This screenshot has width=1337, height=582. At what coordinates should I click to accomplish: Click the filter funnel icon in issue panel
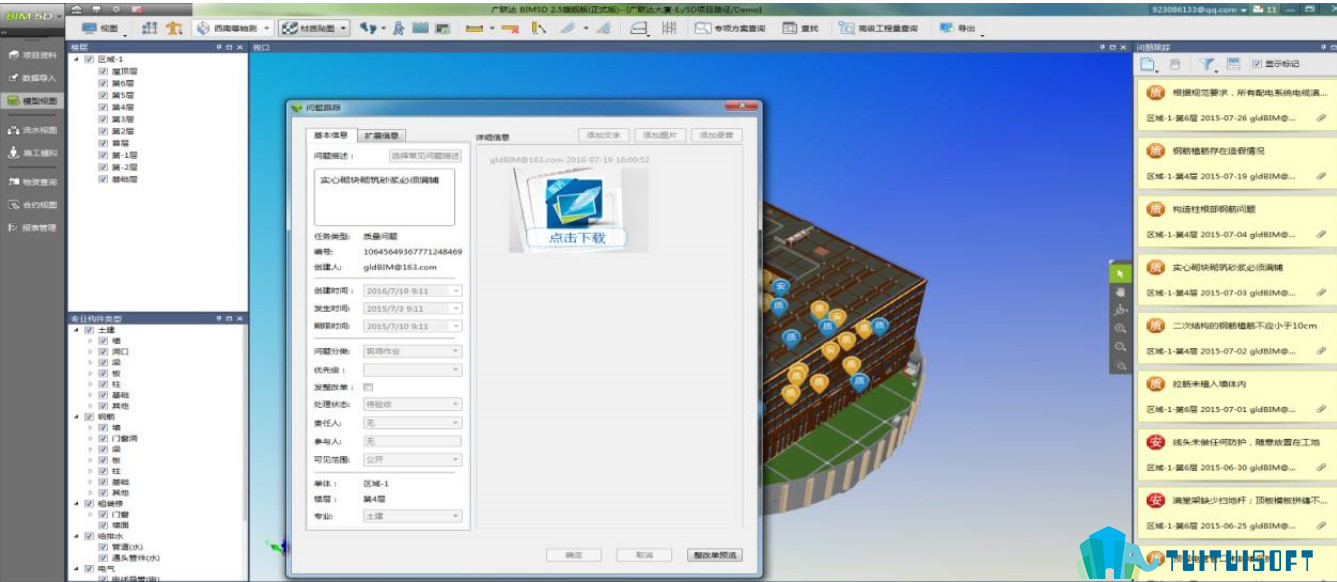pos(1207,64)
